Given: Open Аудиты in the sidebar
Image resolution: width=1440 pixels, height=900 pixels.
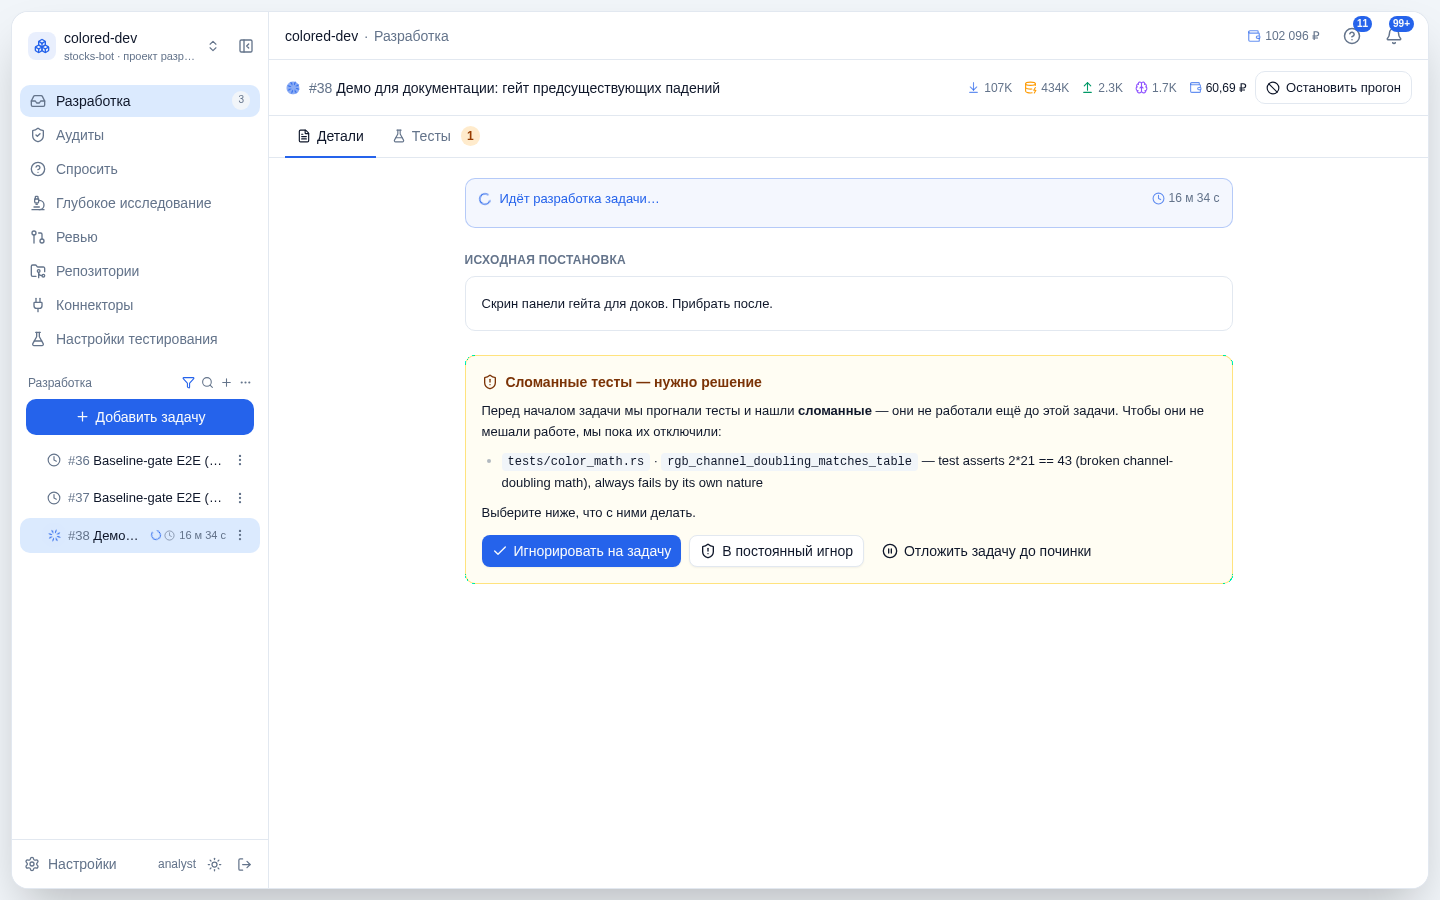Looking at the screenshot, I should coord(140,135).
